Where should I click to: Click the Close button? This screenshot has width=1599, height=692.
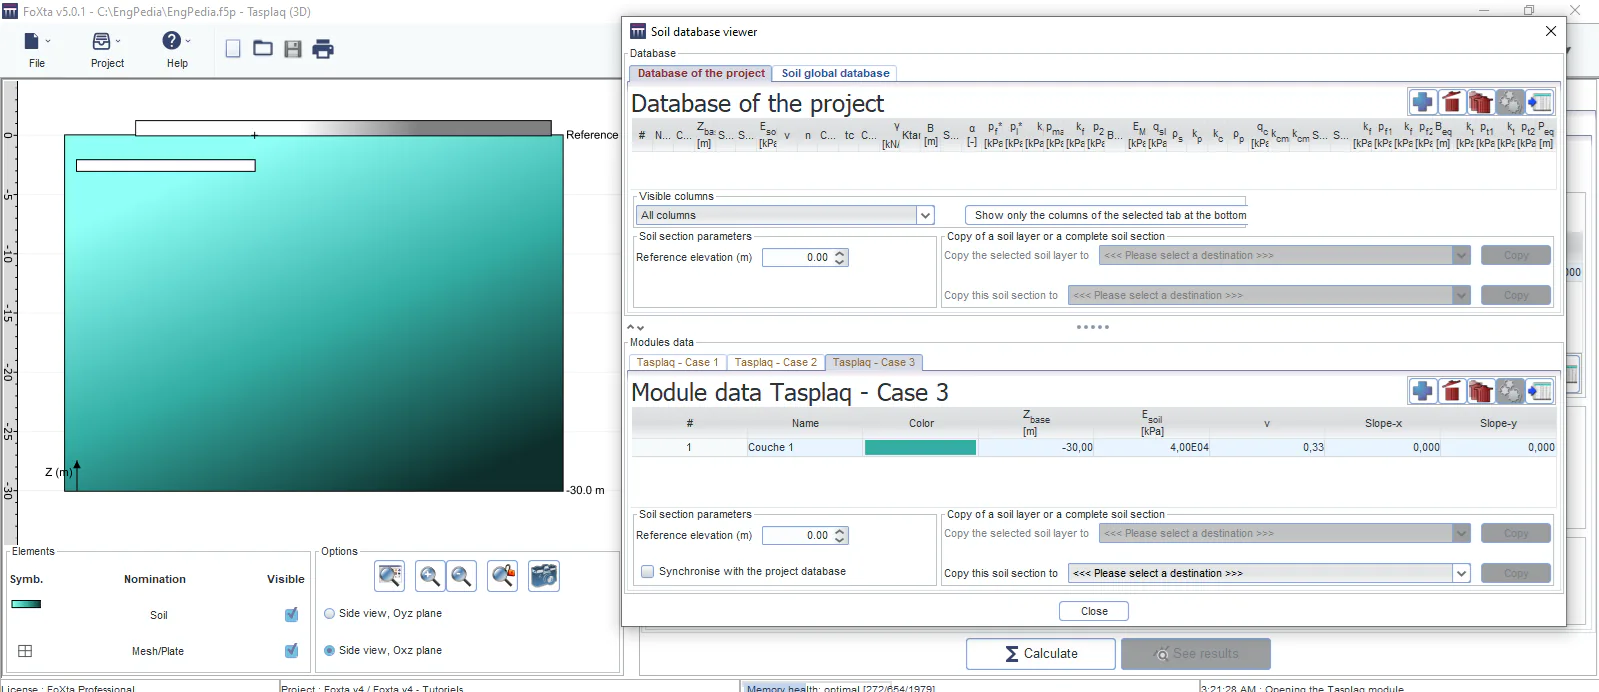[1094, 611]
